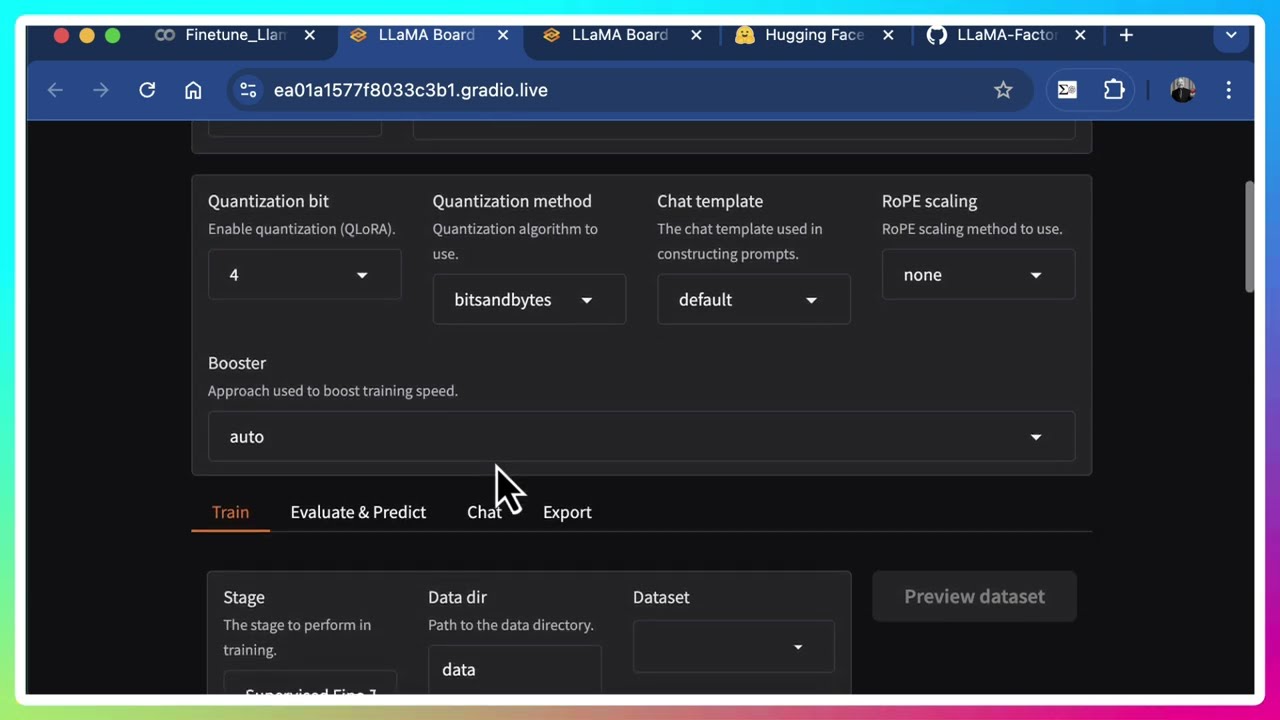This screenshot has height=720, width=1280.
Task: Click the macOS yellow minimize button
Action: coord(87,35)
